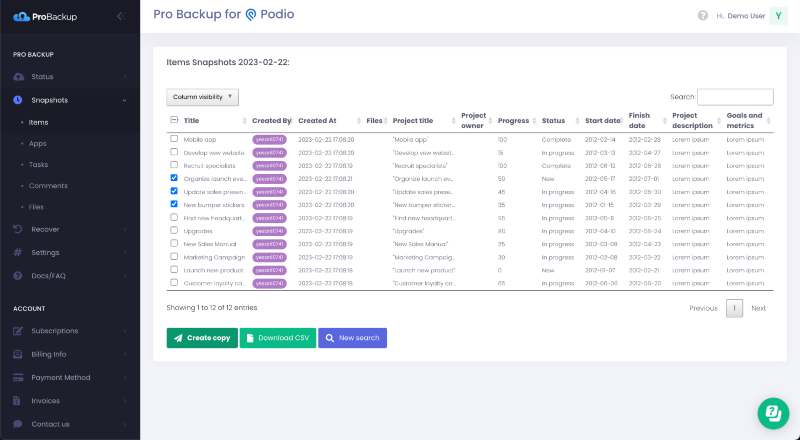Viewport: 800px width, 440px height.
Task: Click the Download CSV button
Action: 277,338
